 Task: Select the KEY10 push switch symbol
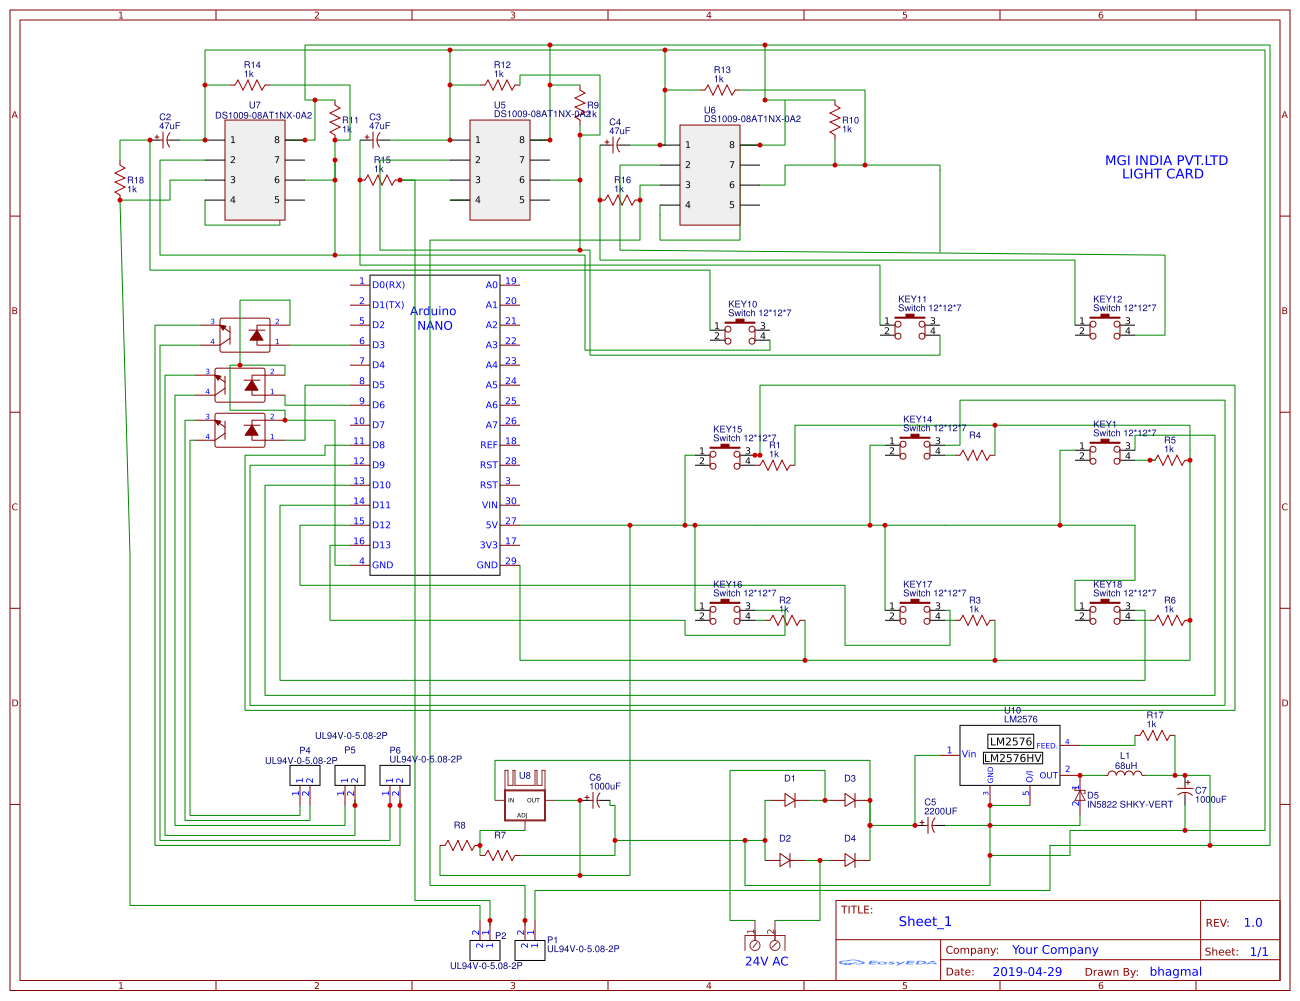click(741, 331)
